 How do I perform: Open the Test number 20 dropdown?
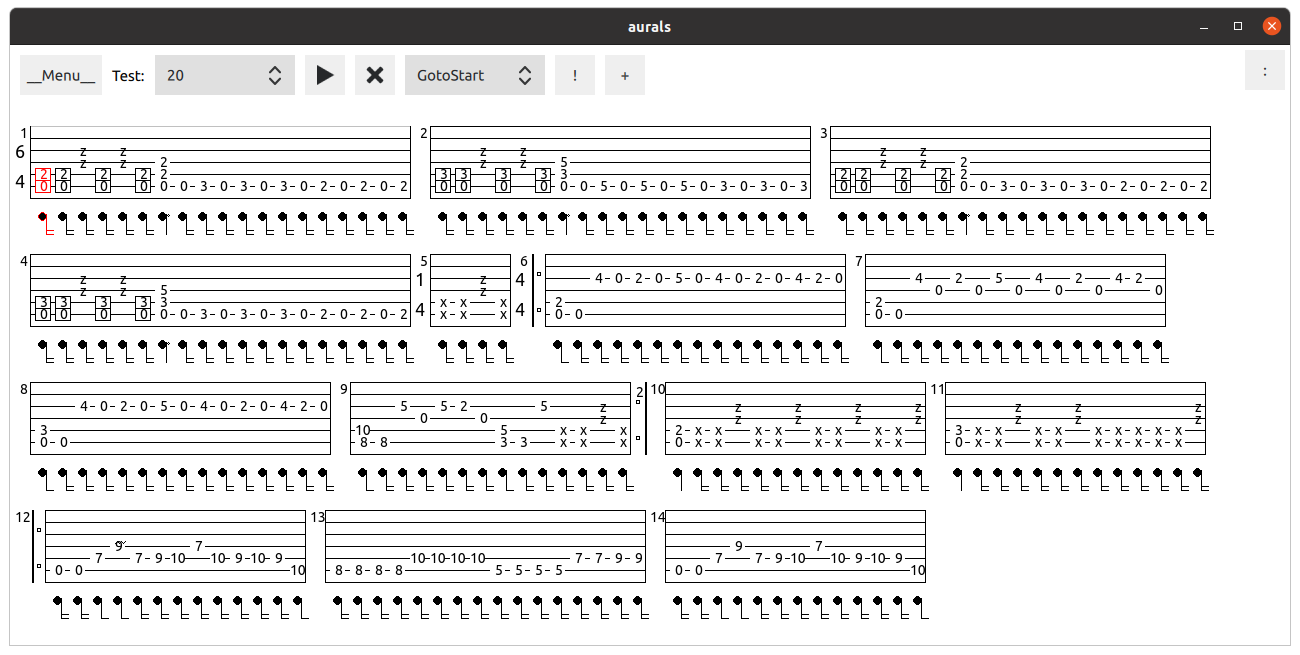225,75
